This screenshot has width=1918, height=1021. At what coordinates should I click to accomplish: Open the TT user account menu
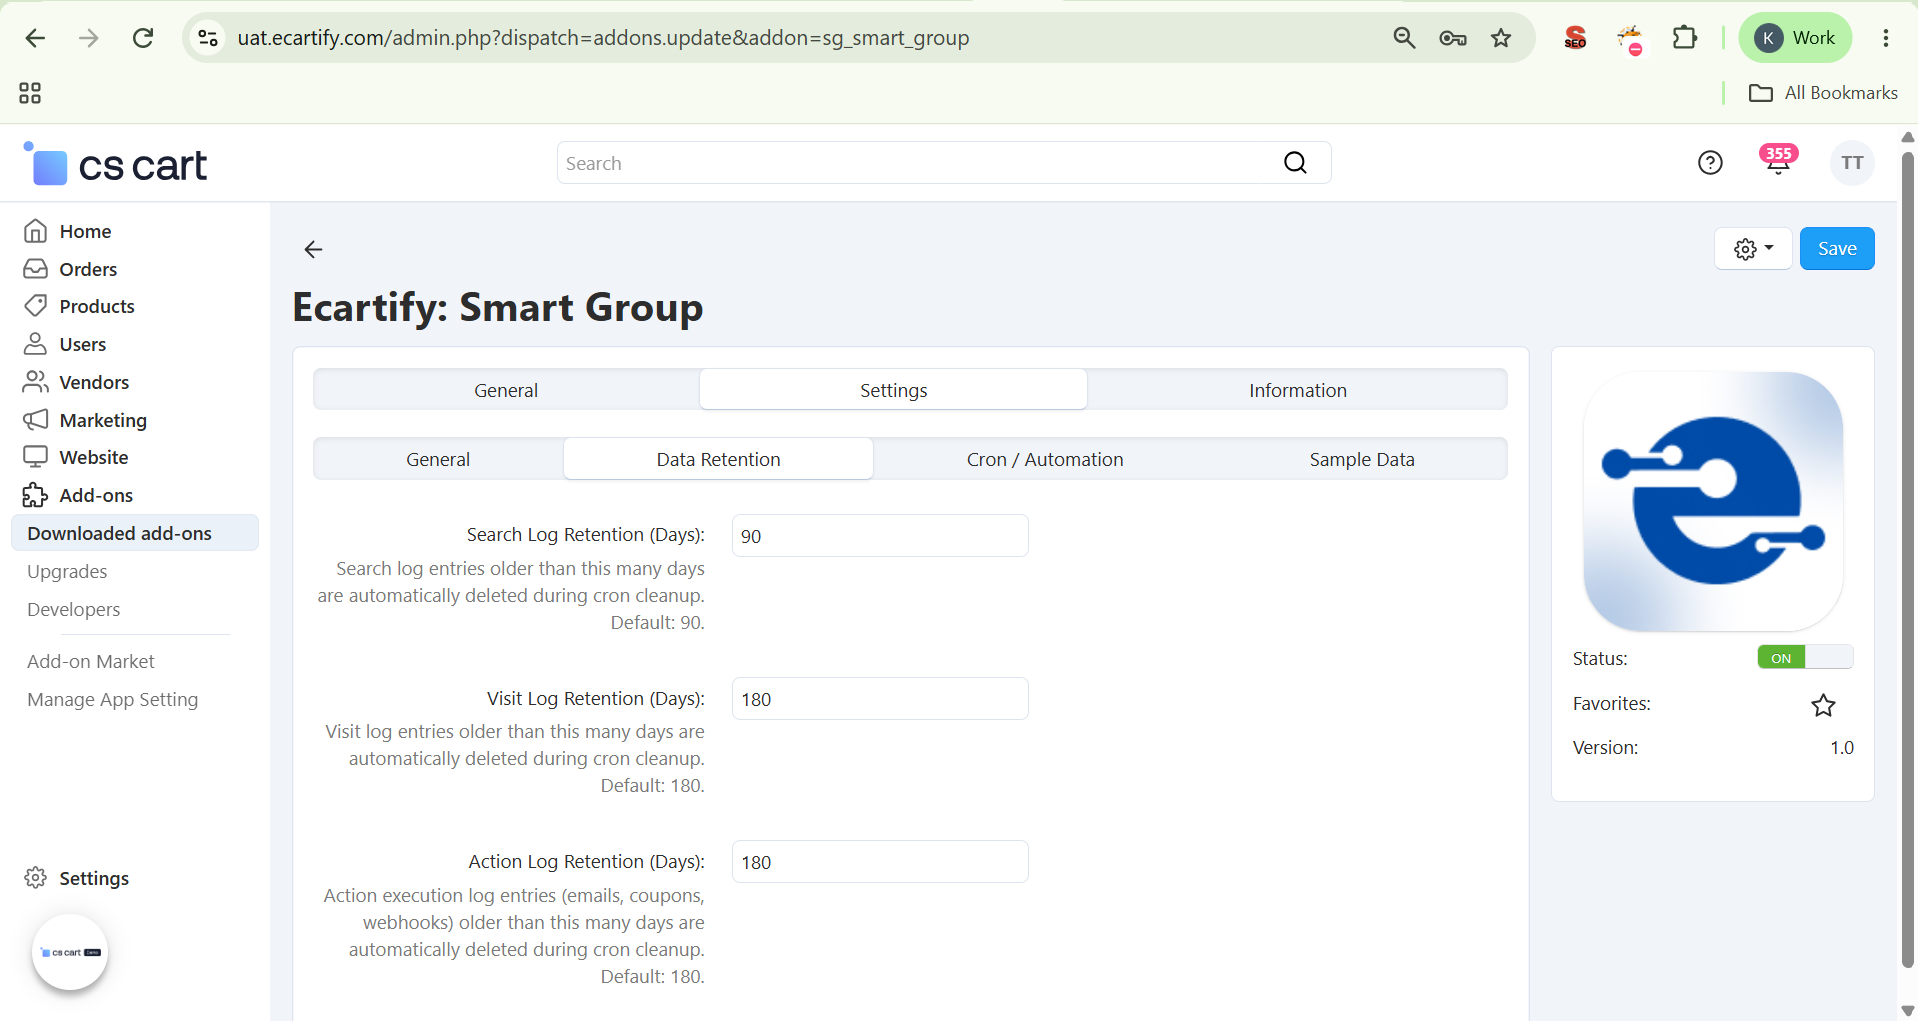[1852, 163]
